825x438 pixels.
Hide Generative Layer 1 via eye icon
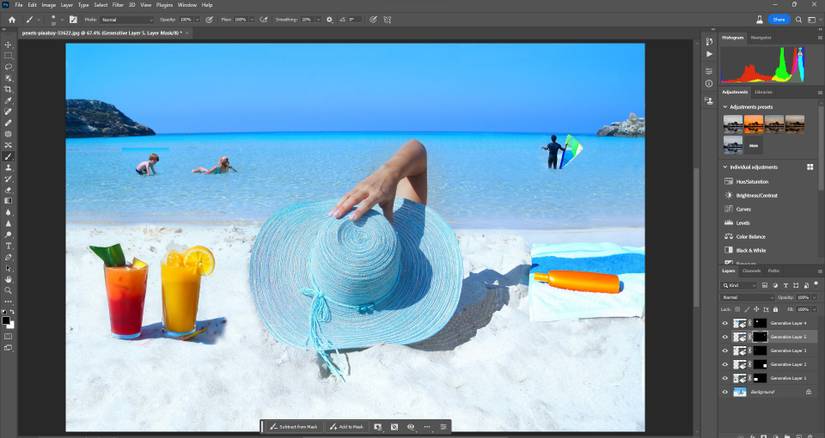[x=725, y=378]
